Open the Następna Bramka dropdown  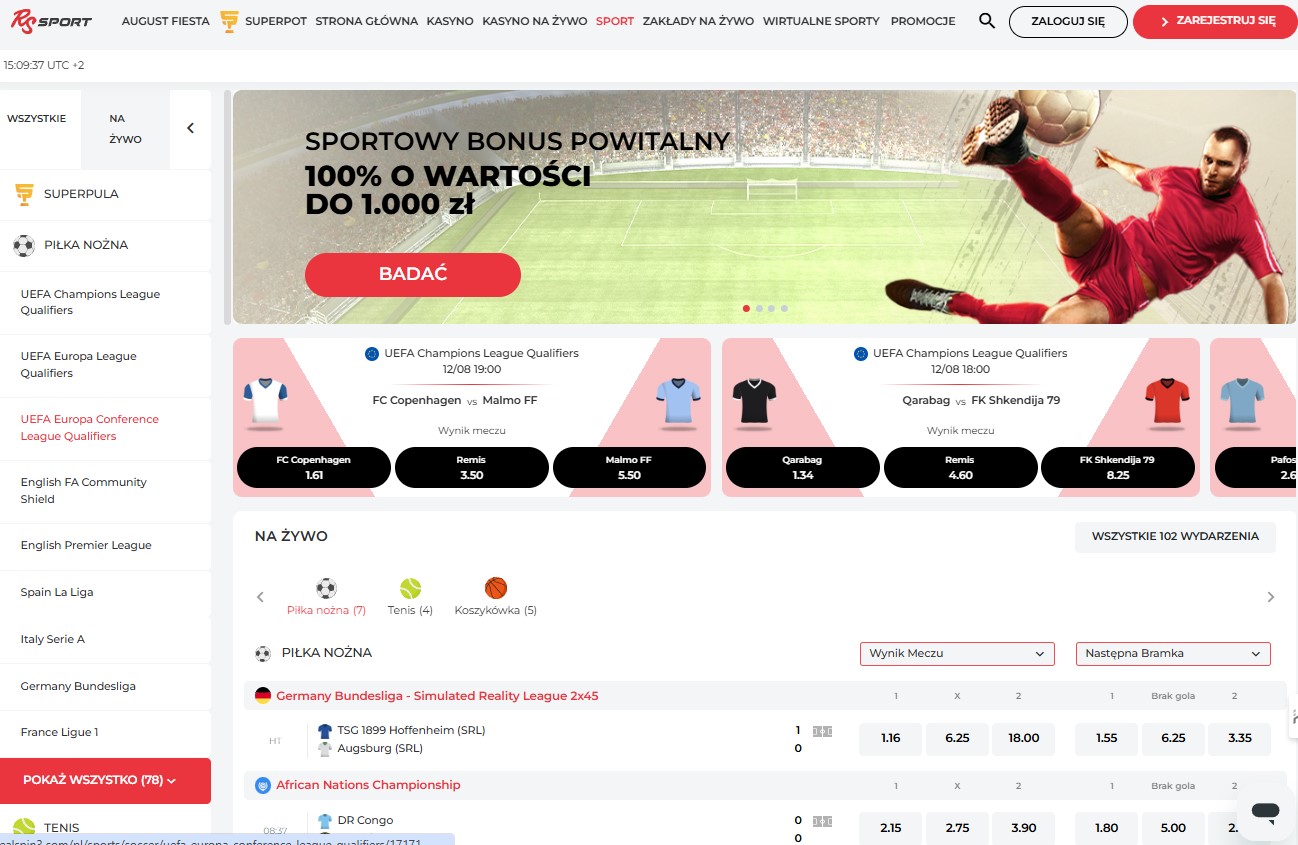point(1173,653)
